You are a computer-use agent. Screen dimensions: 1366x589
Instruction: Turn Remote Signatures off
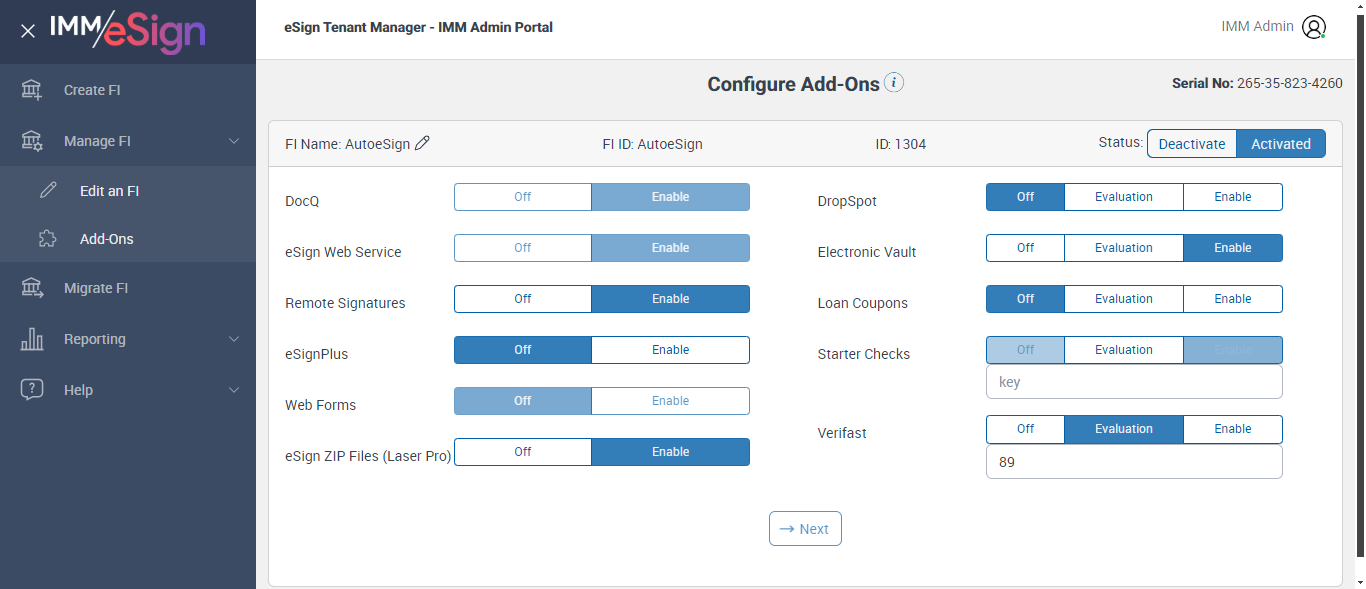click(523, 299)
